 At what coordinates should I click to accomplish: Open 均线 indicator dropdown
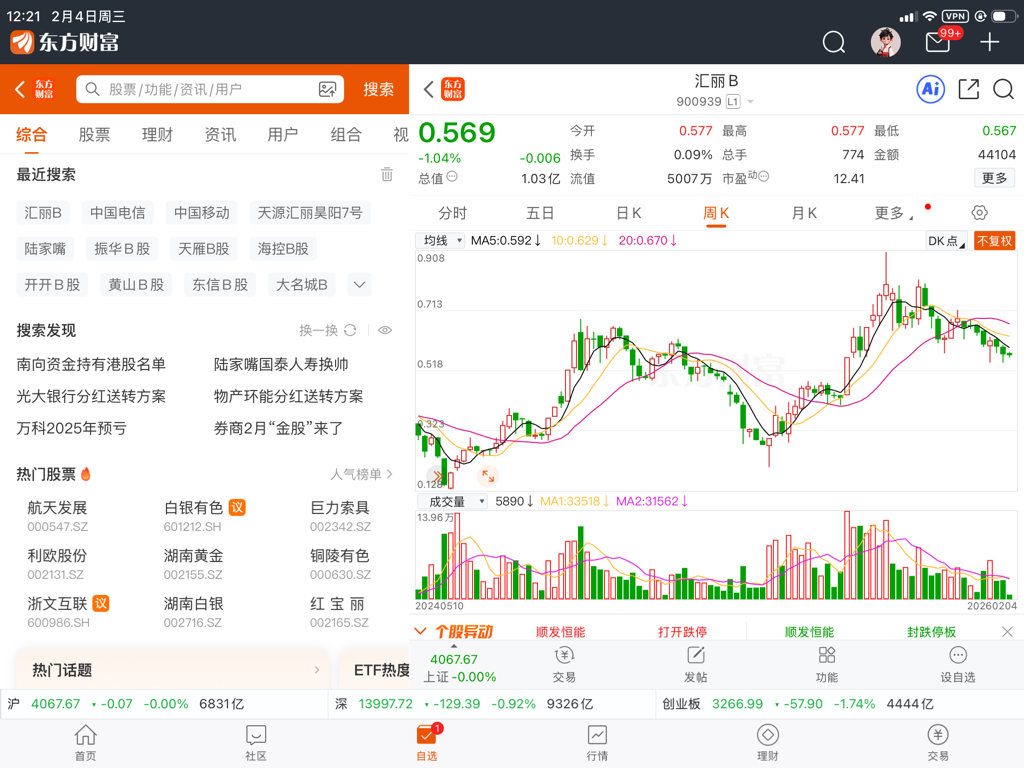tap(440, 240)
